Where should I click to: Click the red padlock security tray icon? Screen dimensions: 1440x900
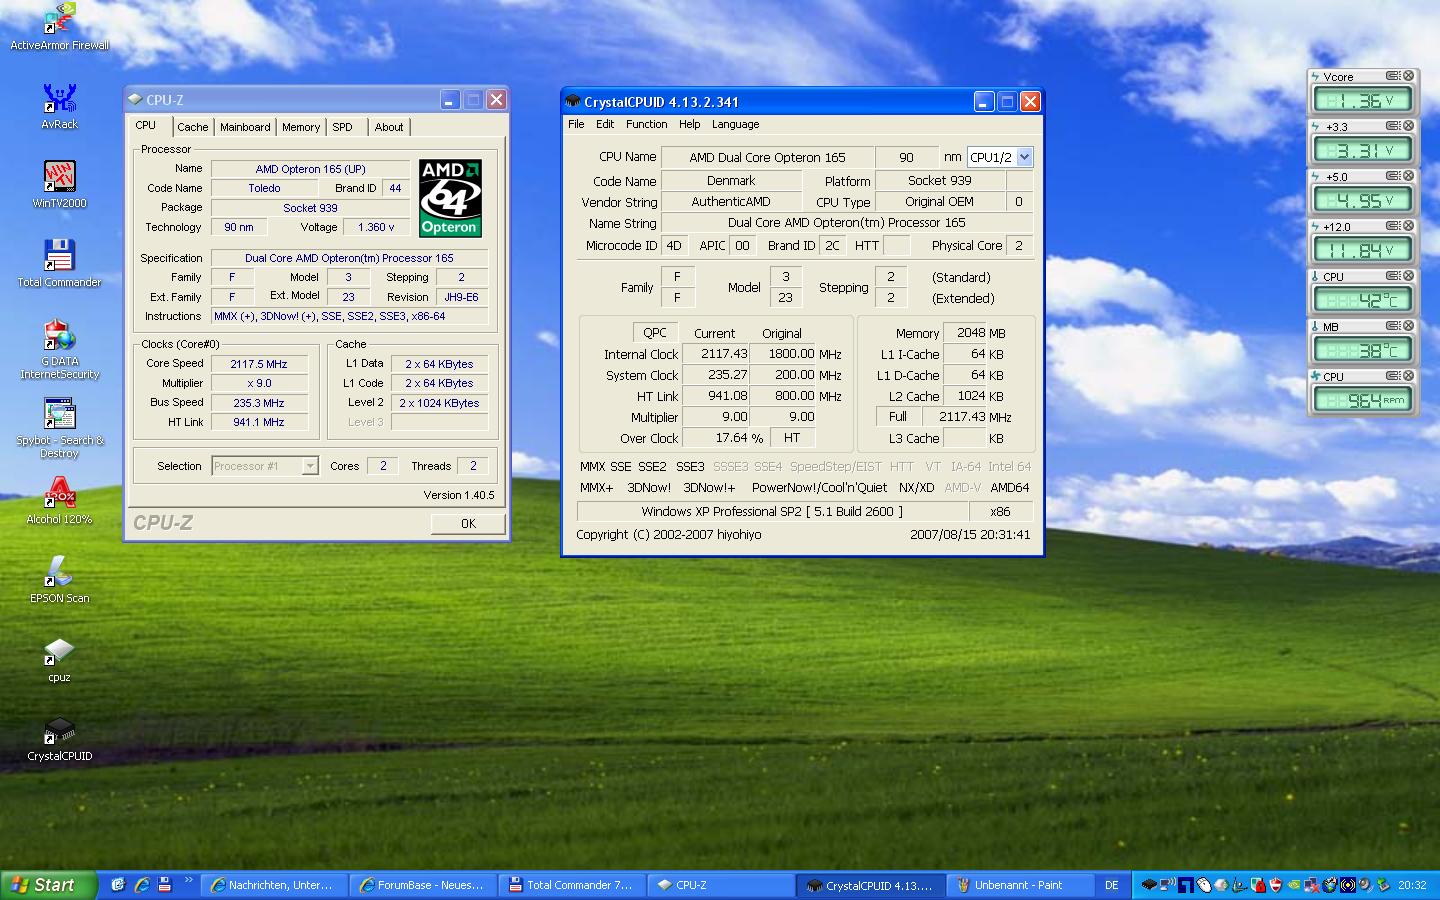coord(1258,885)
